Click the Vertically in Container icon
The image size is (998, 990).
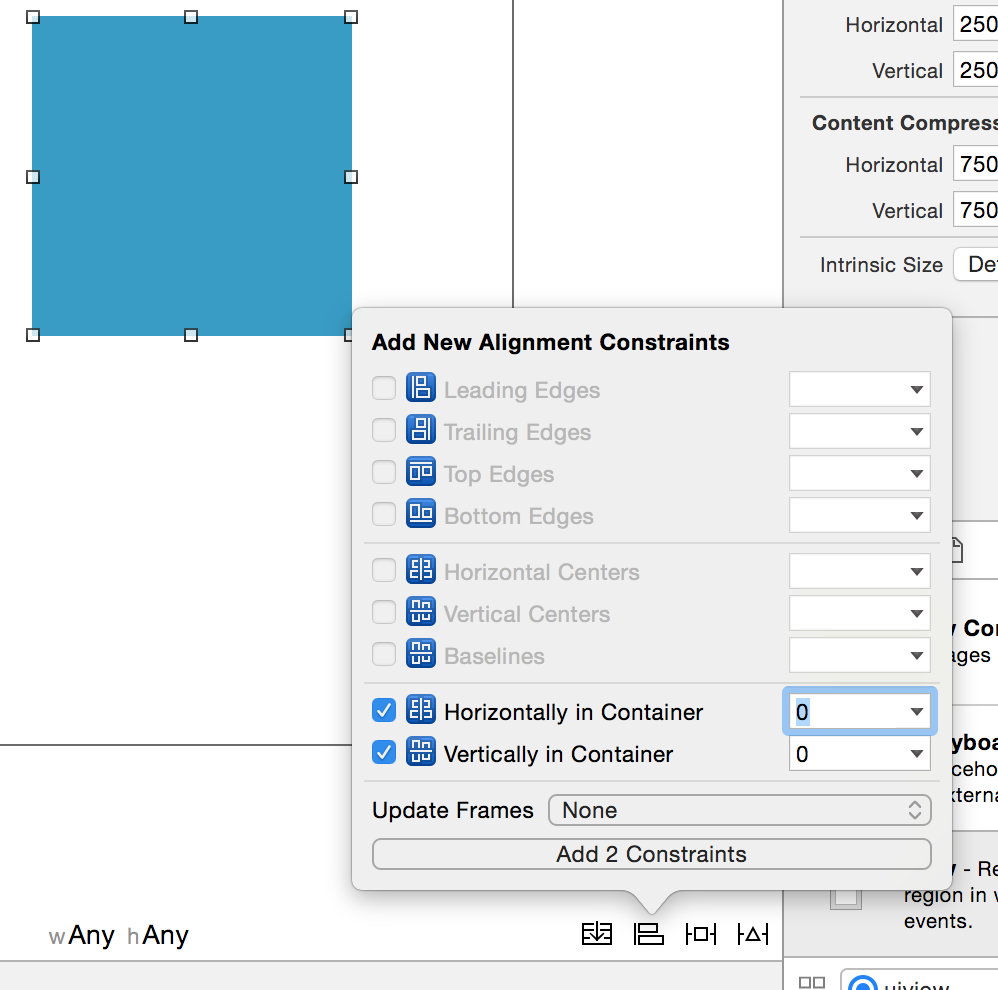pos(421,752)
